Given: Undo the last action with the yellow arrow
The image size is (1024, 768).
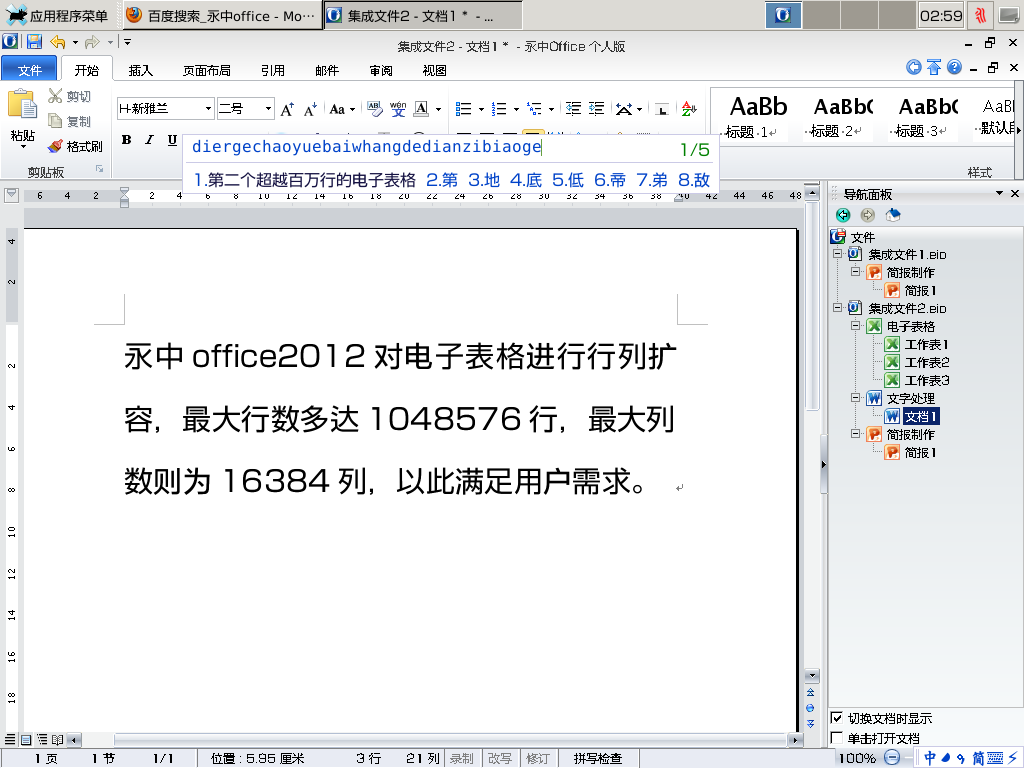Looking at the screenshot, I should pos(58,42).
